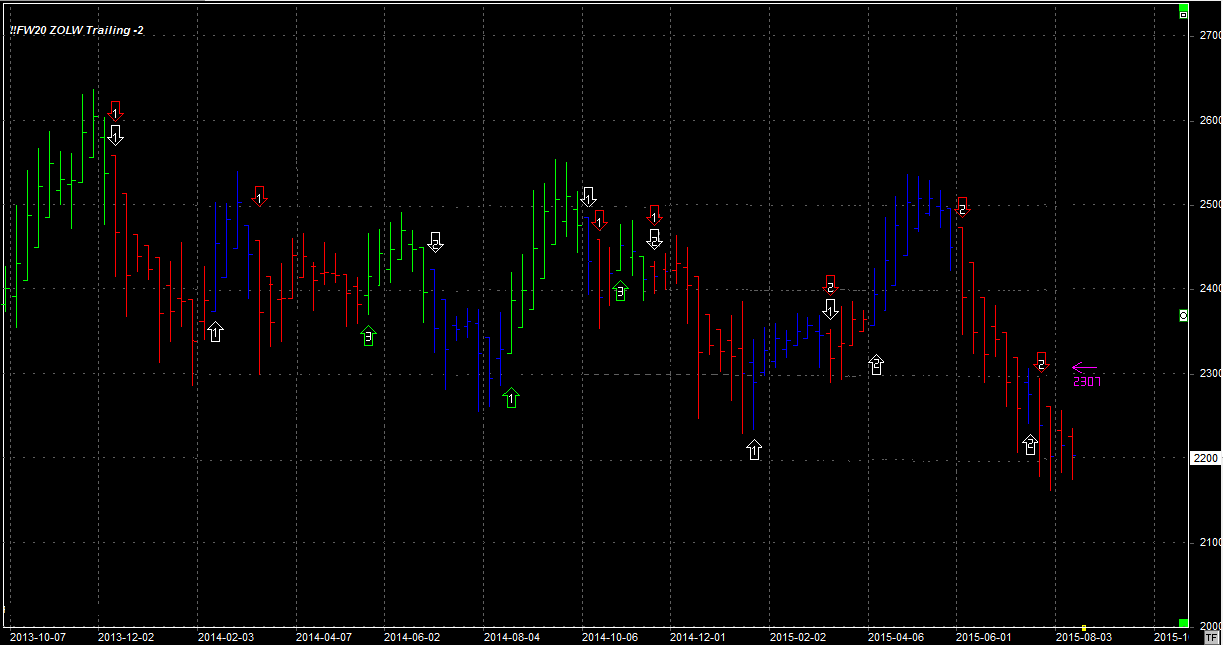The image size is (1223, 645).
Task: Select the green up arrow near 2014-08-04
Action: 511,398
